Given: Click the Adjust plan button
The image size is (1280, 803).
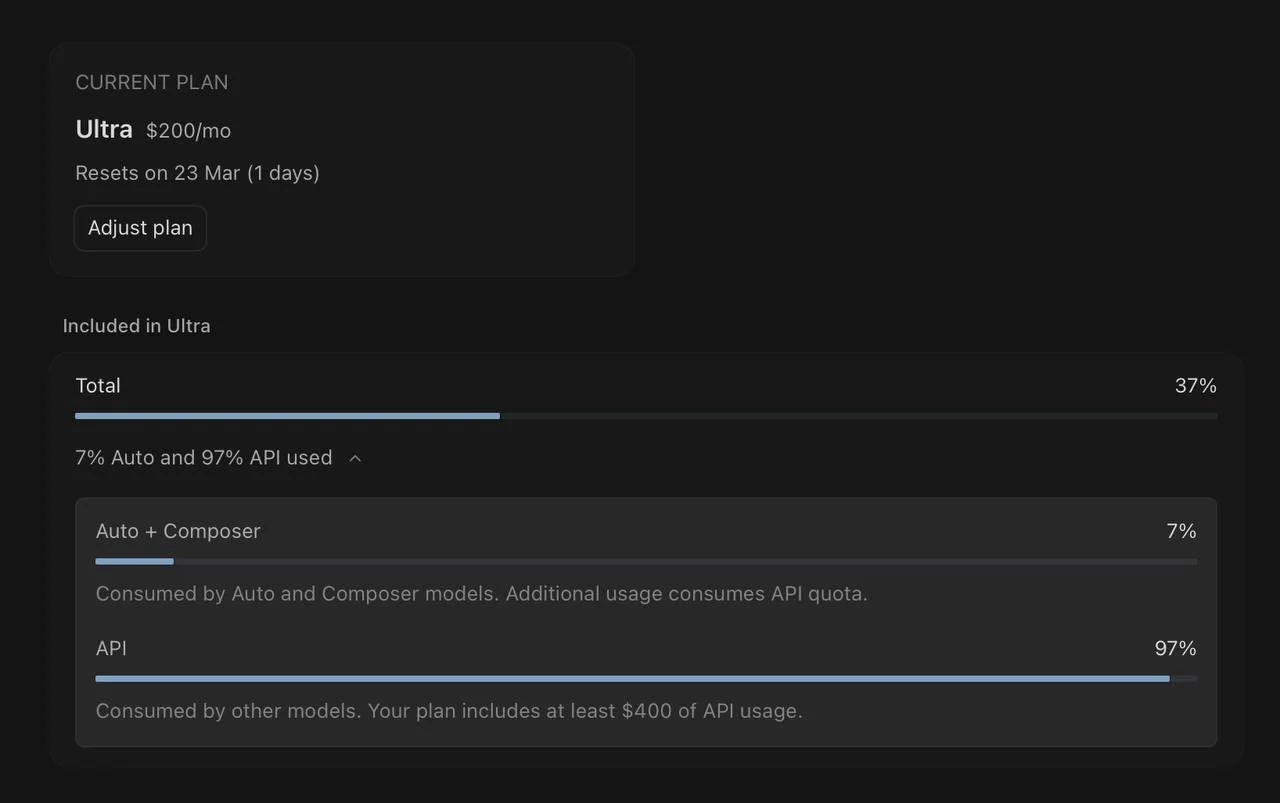Looking at the screenshot, I should [140, 228].
